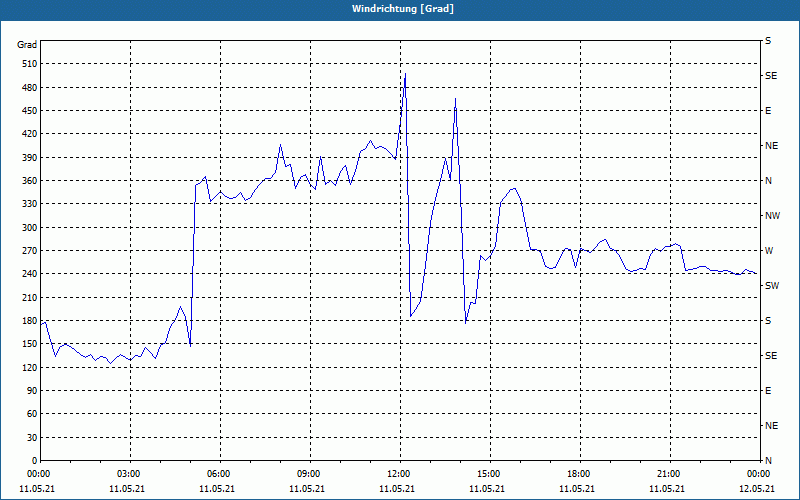Click the 11.05.21 date under 06:00

(x=217, y=489)
